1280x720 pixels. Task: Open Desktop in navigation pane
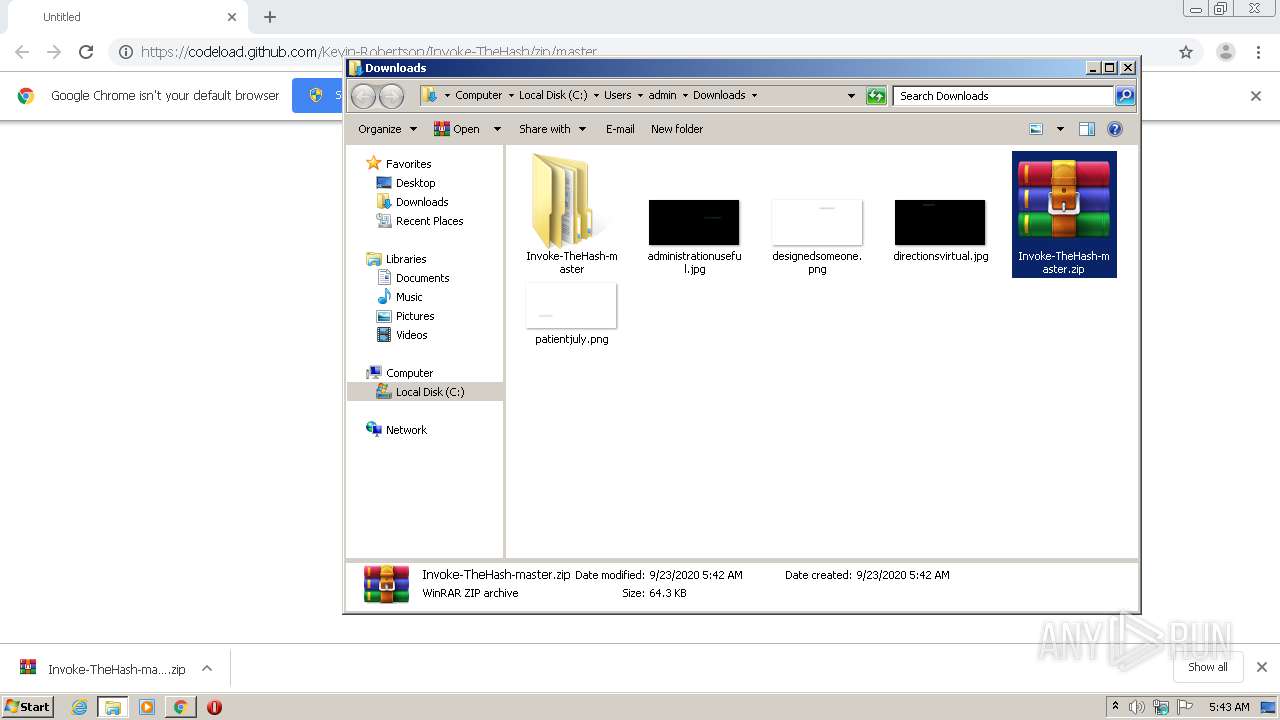pos(415,183)
